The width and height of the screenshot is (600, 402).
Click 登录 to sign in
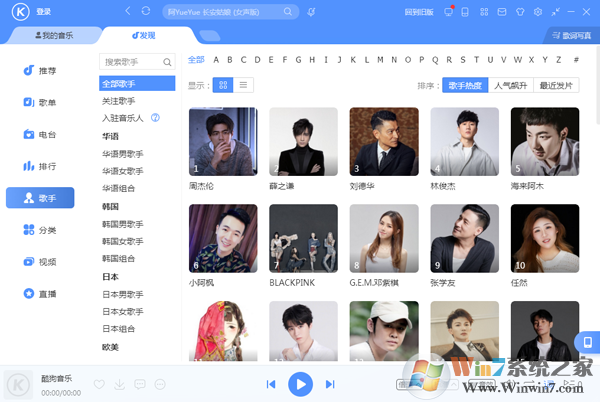click(x=44, y=12)
